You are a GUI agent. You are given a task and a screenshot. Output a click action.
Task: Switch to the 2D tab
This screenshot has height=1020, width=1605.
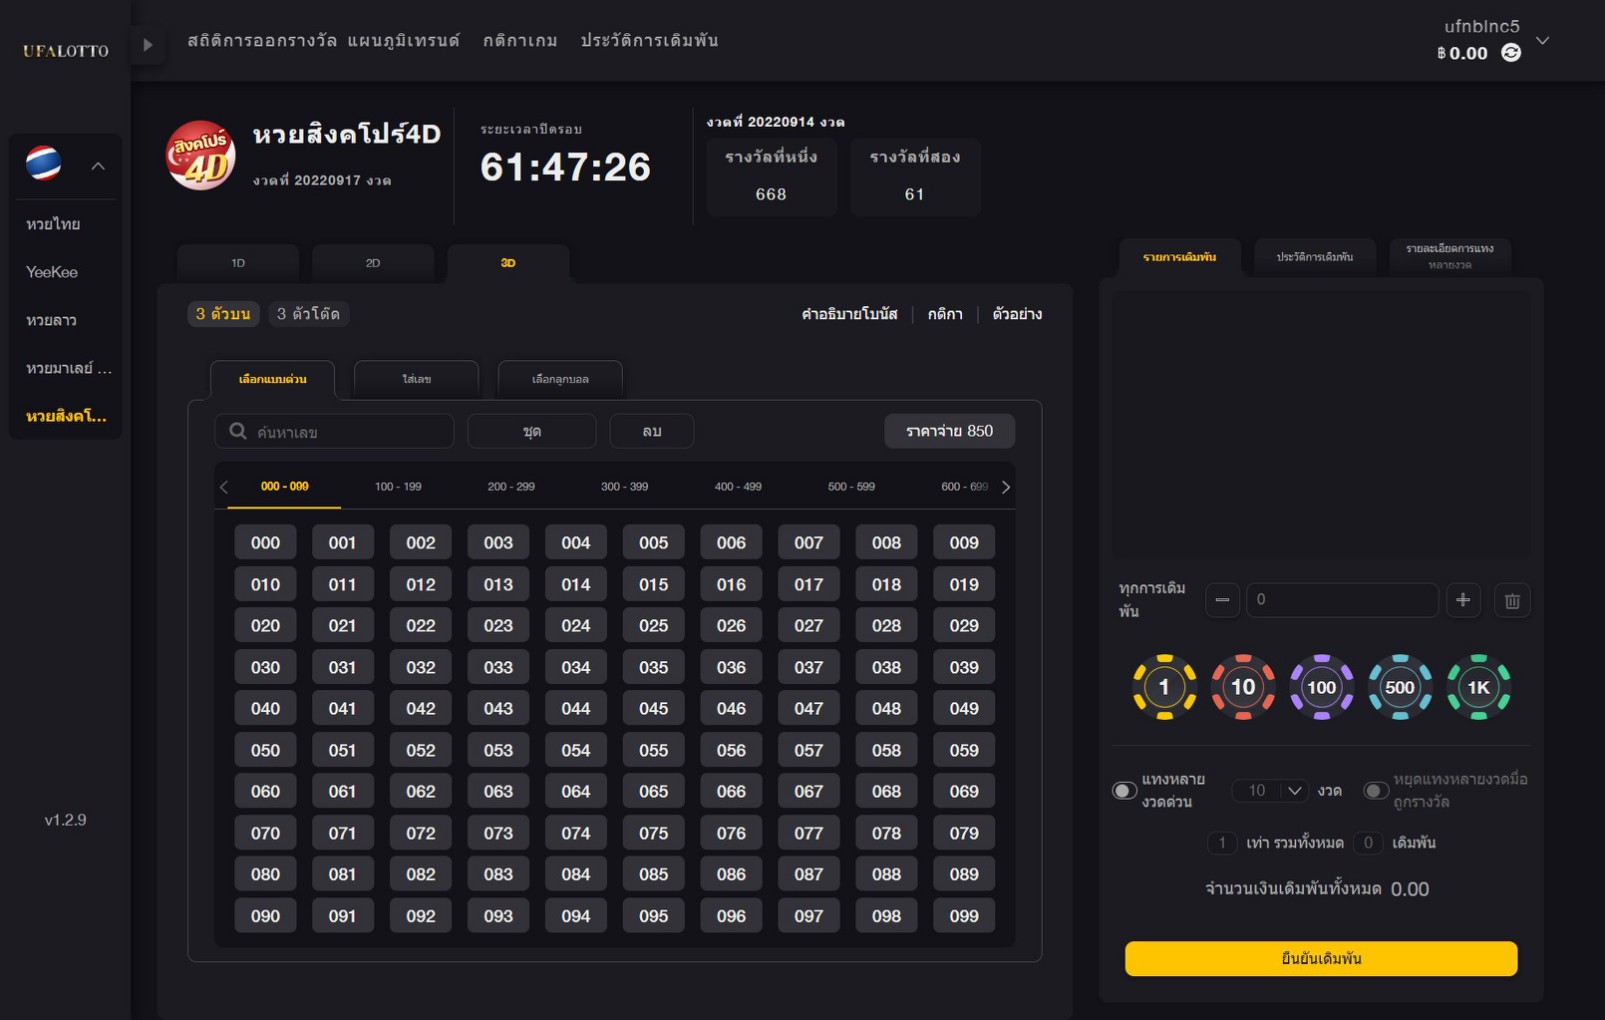point(373,263)
